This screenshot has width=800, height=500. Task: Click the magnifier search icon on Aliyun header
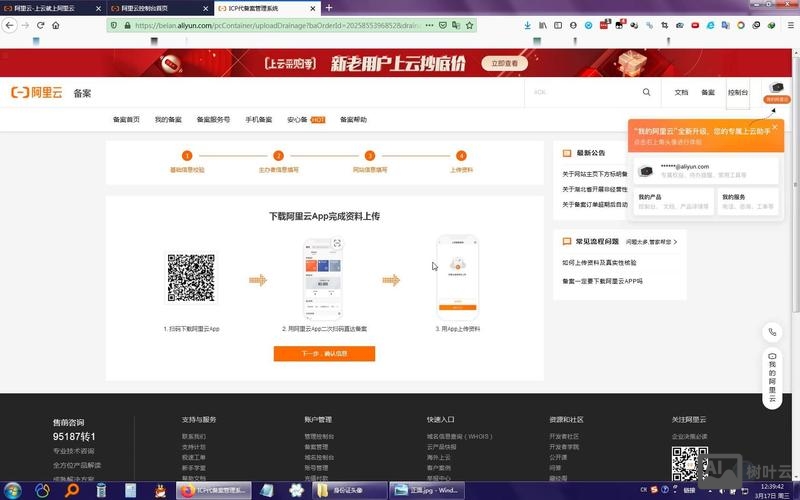coord(646,92)
